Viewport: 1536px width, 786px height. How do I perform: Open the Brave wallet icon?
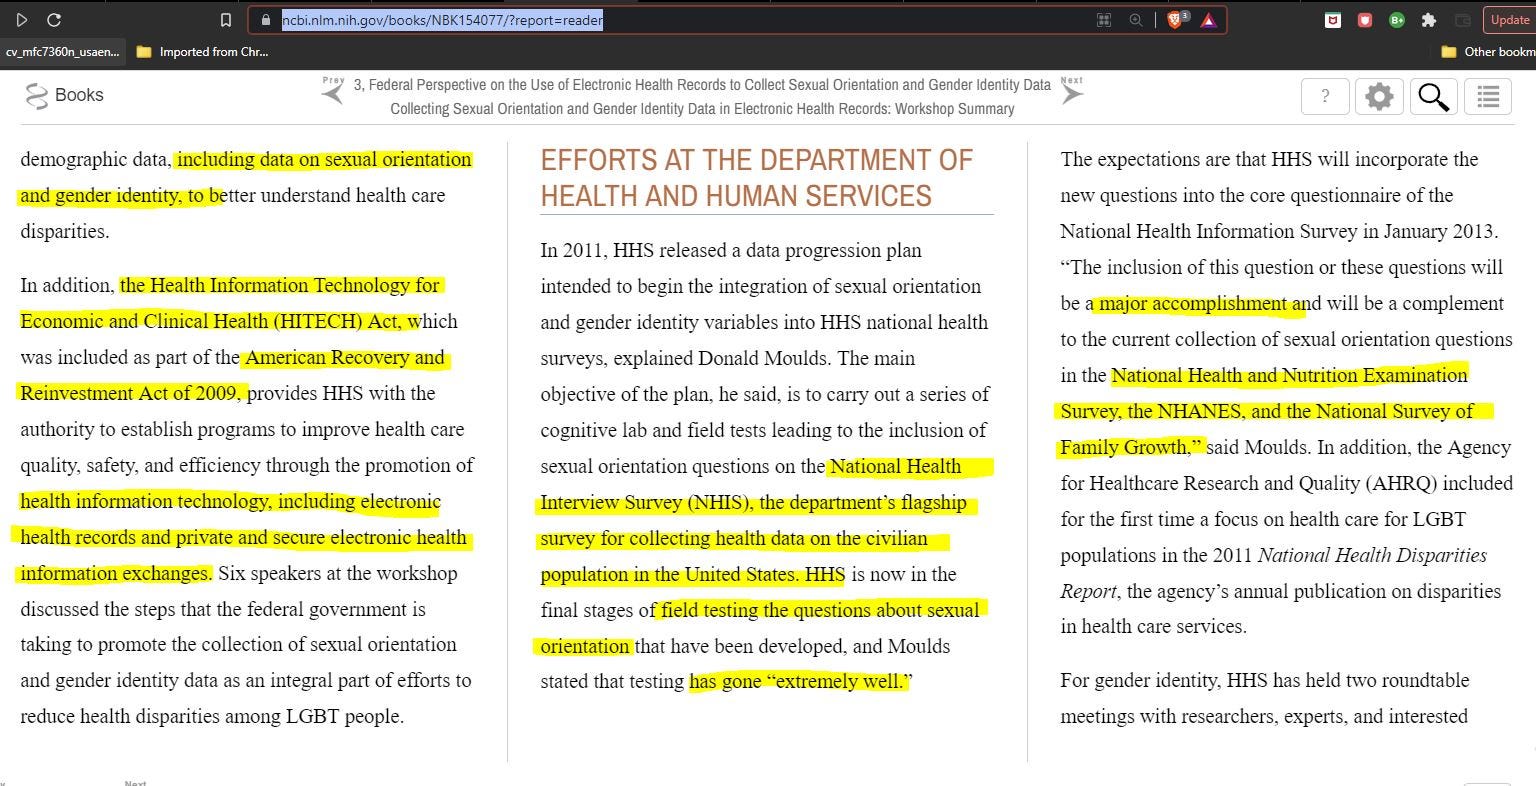(1462, 20)
